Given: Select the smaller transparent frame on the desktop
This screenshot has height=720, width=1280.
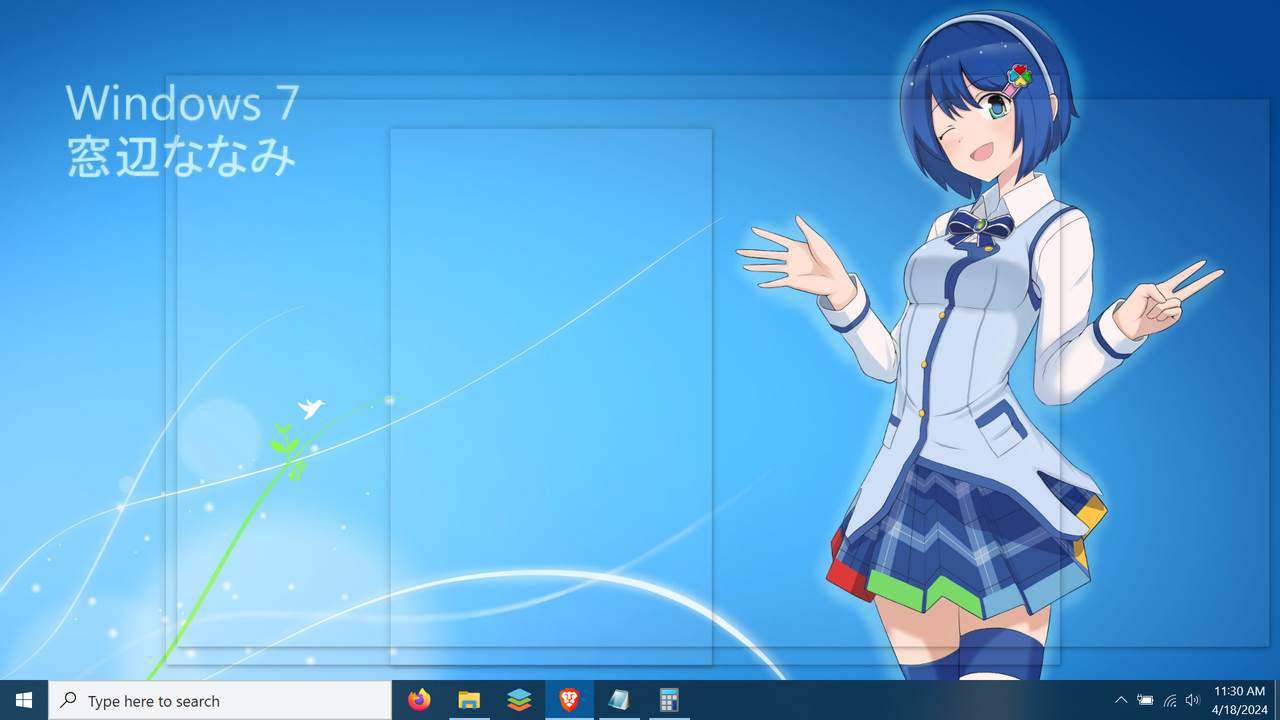Looking at the screenshot, I should coord(550,400).
